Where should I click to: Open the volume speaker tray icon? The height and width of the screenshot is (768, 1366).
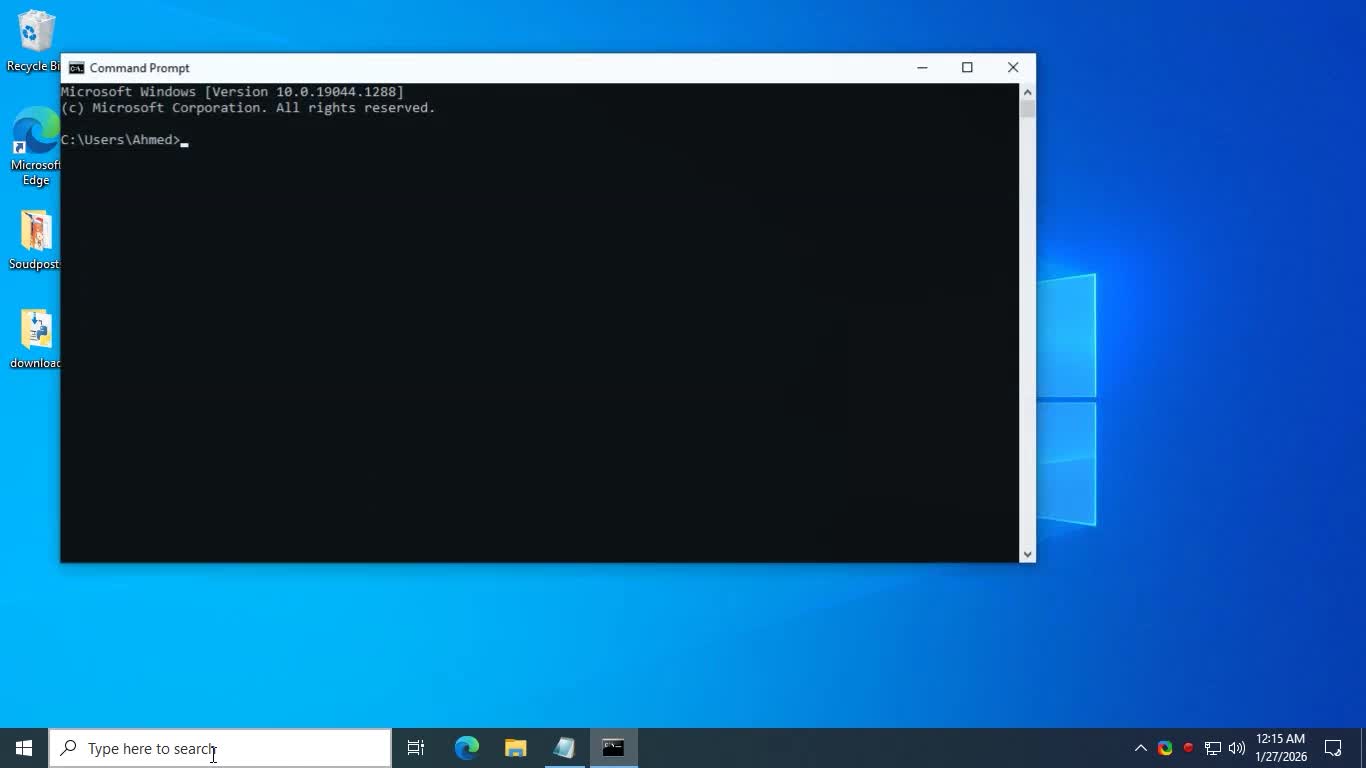click(x=1237, y=748)
